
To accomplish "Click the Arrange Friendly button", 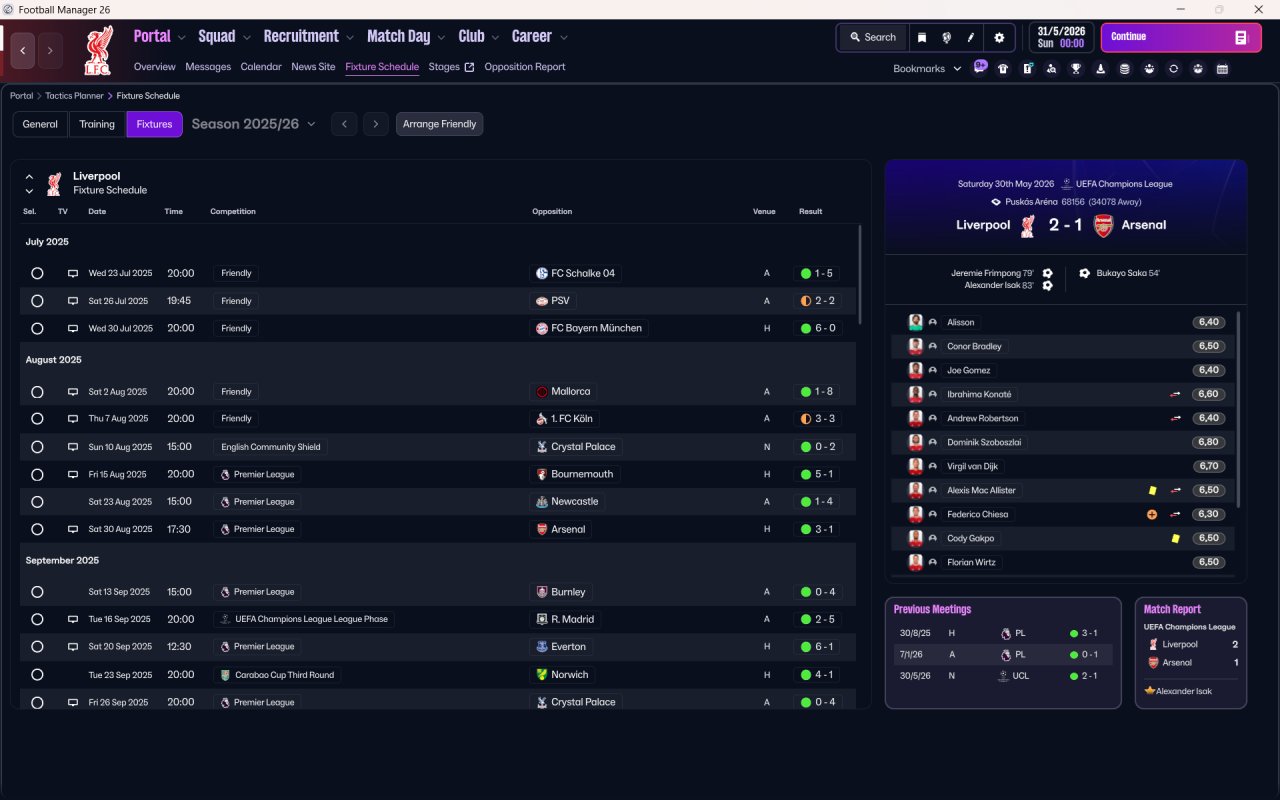I will click(440, 124).
